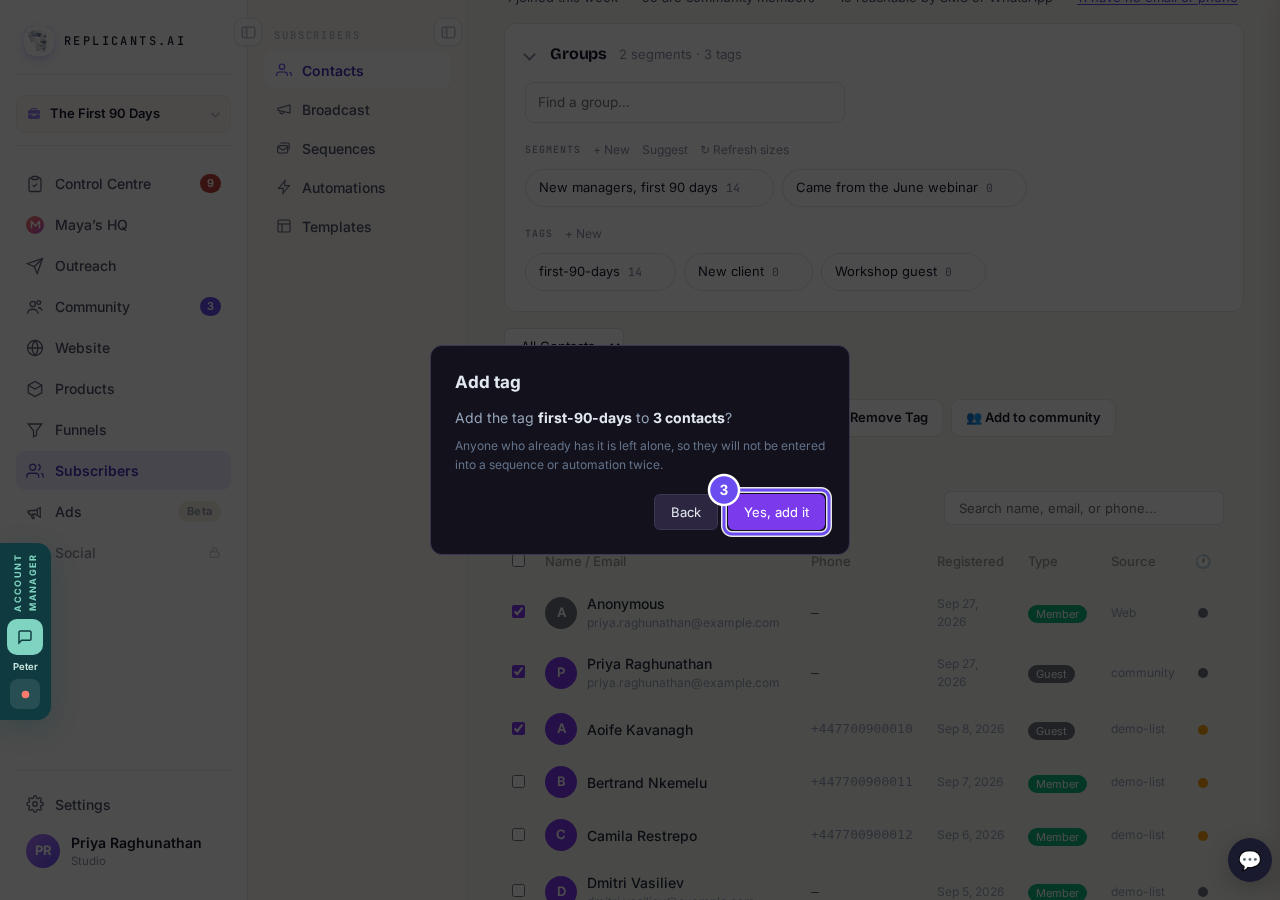Click the Community people icon

coord(35,307)
